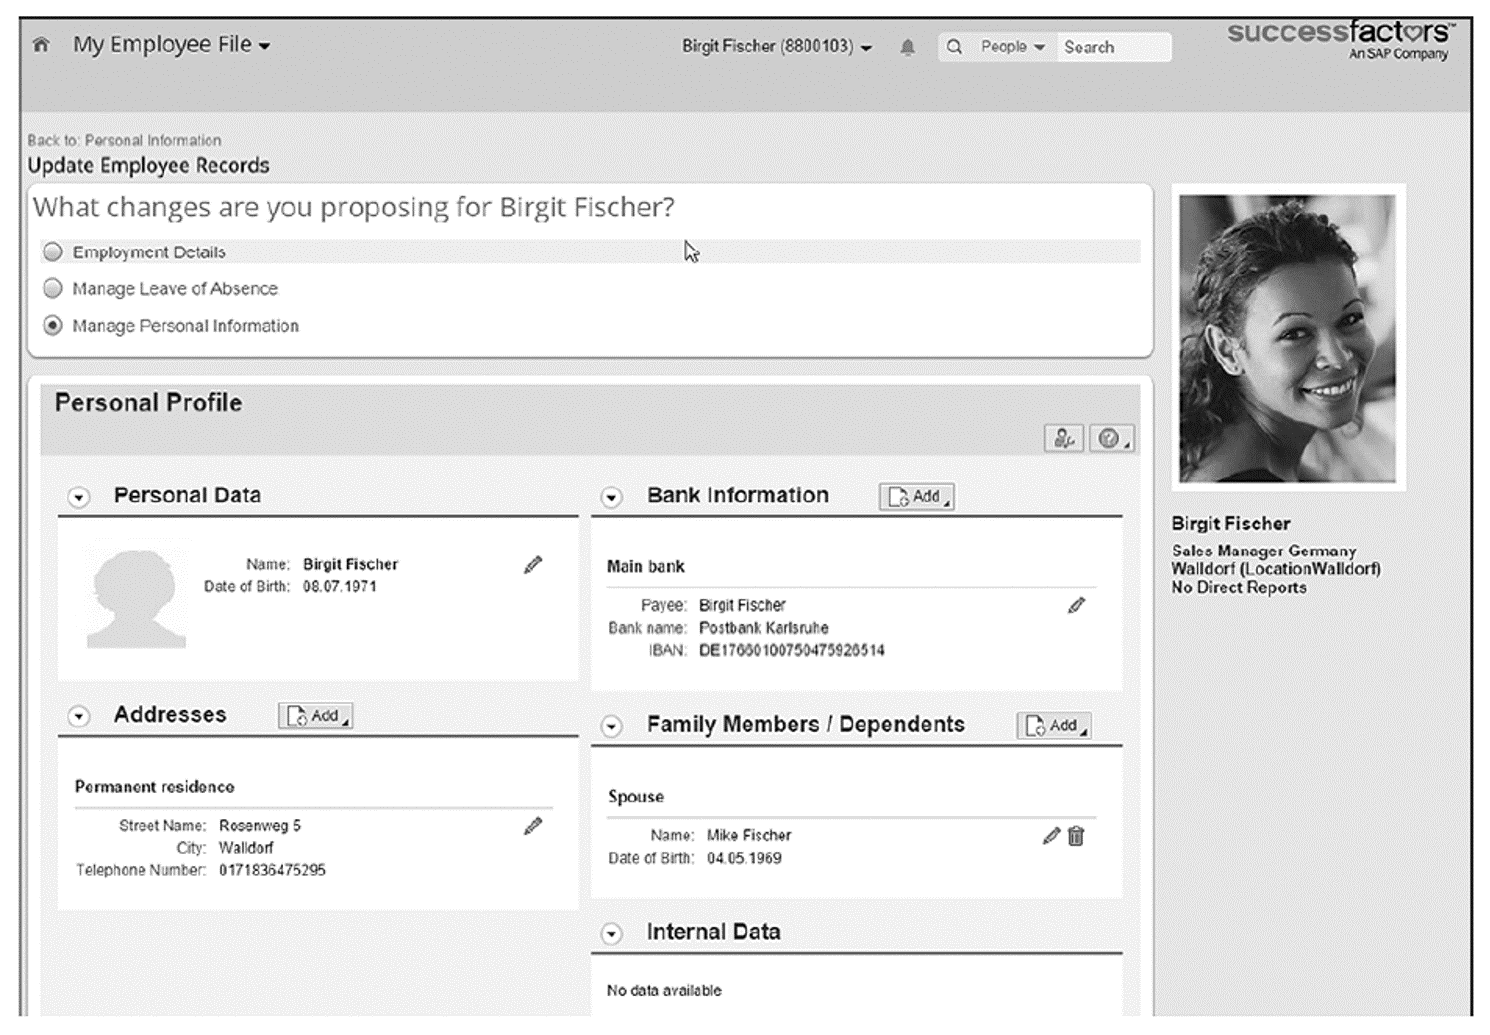The height and width of the screenshot is (1035, 1490).
Task: Open the proxy user icon in Personal Profile
Action: (1063, 437)
